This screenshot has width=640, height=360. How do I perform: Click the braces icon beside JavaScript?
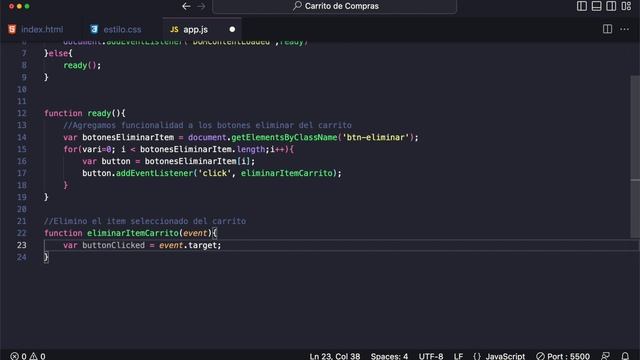pyautogui.click(x=477, y=356)
